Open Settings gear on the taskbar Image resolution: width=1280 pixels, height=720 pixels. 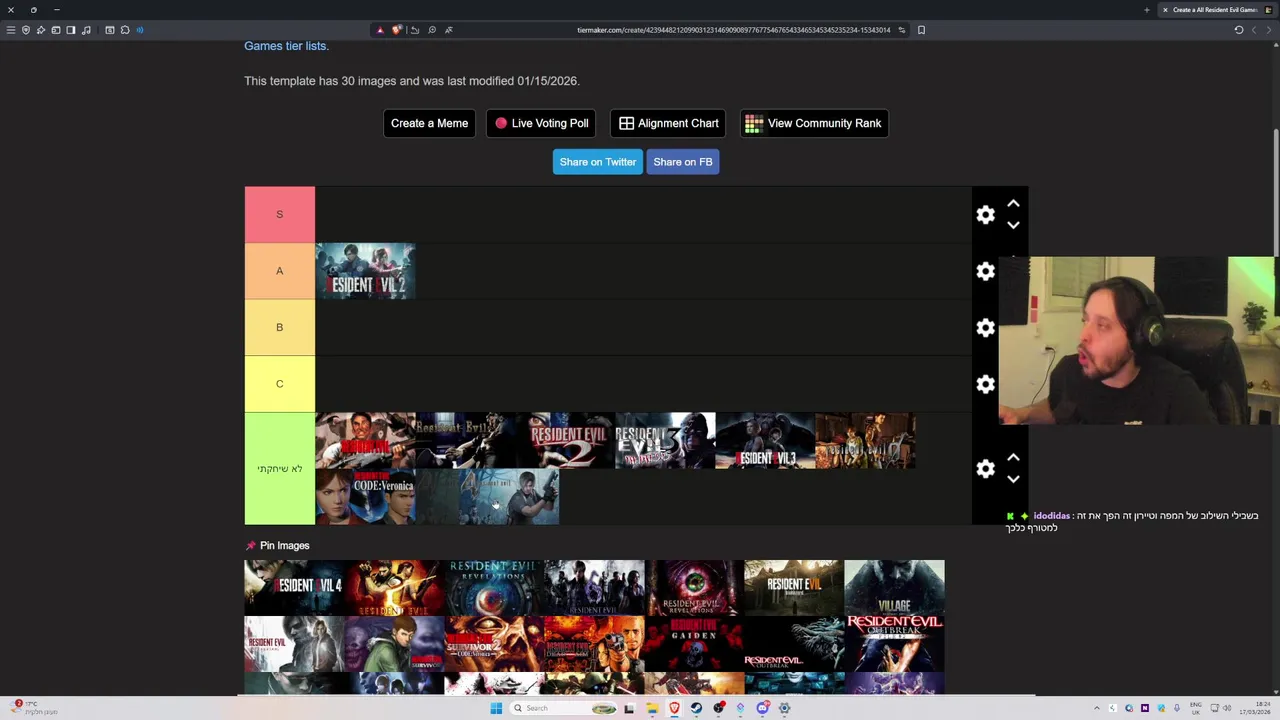point(784,708)
